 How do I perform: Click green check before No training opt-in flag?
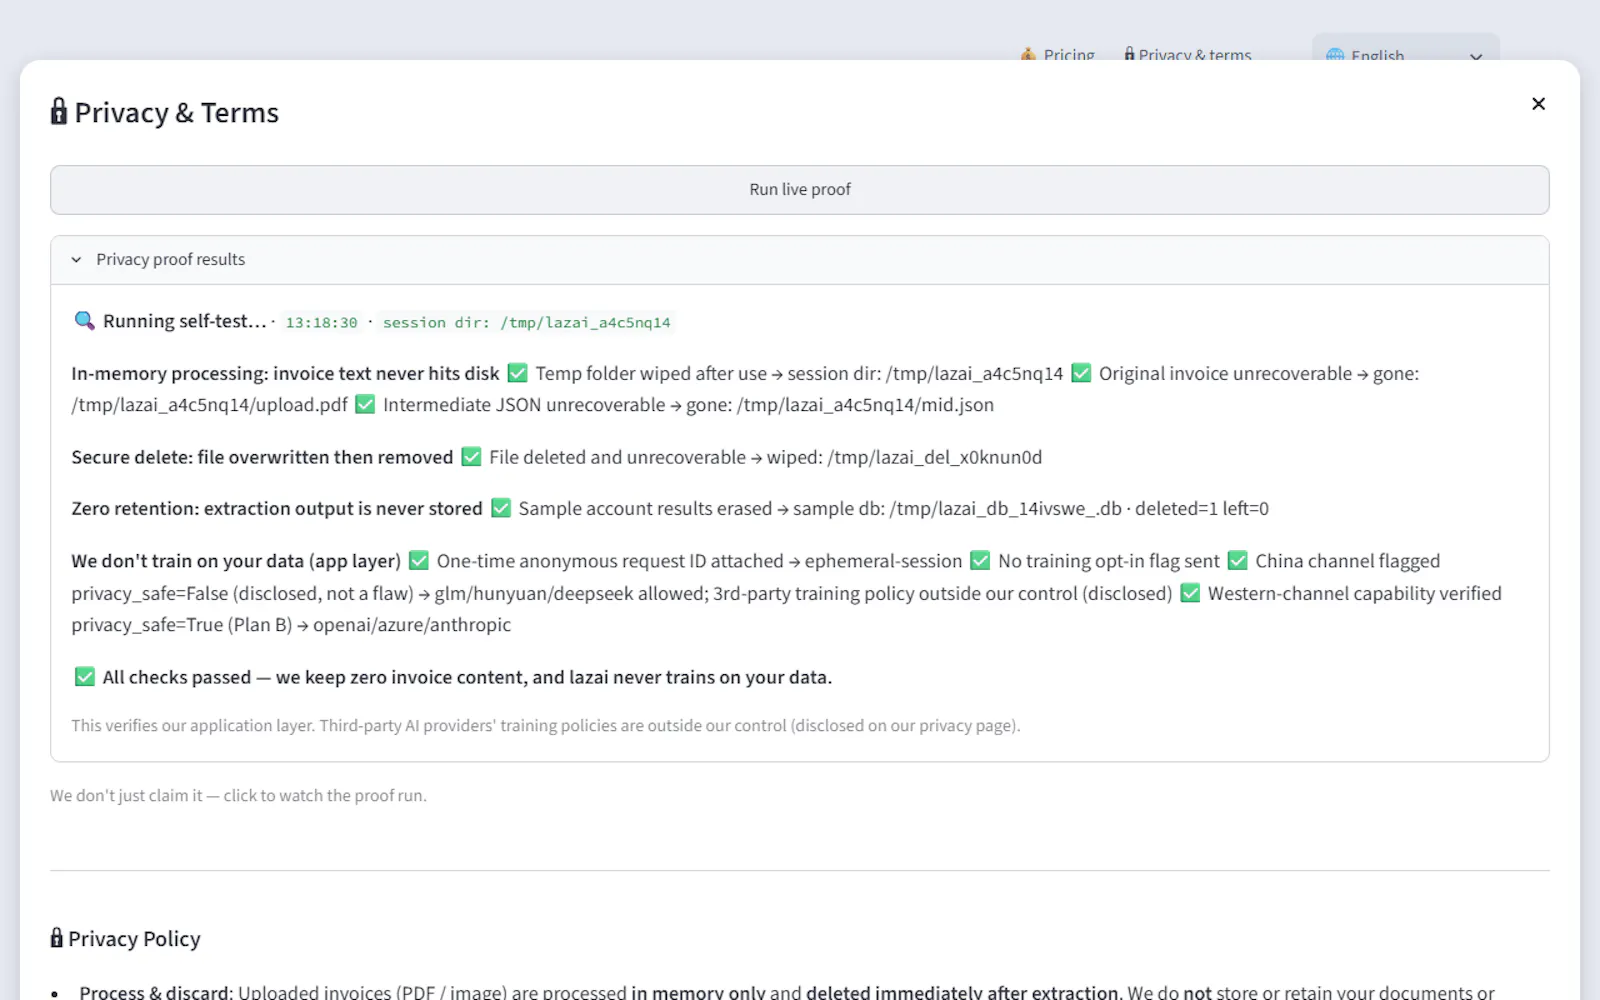click(x=980, y=561)
